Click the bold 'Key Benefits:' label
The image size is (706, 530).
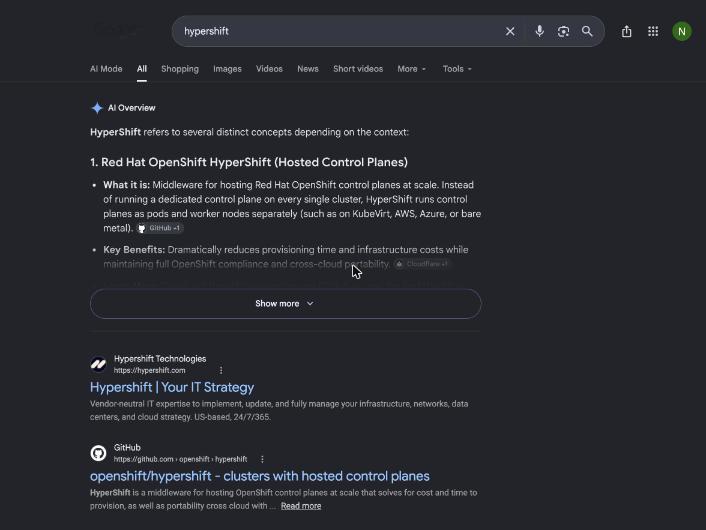coord(134,250)
